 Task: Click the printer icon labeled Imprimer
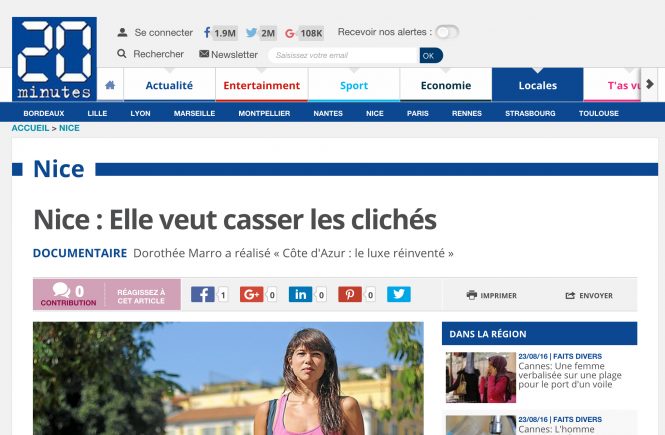coord(472,295)
